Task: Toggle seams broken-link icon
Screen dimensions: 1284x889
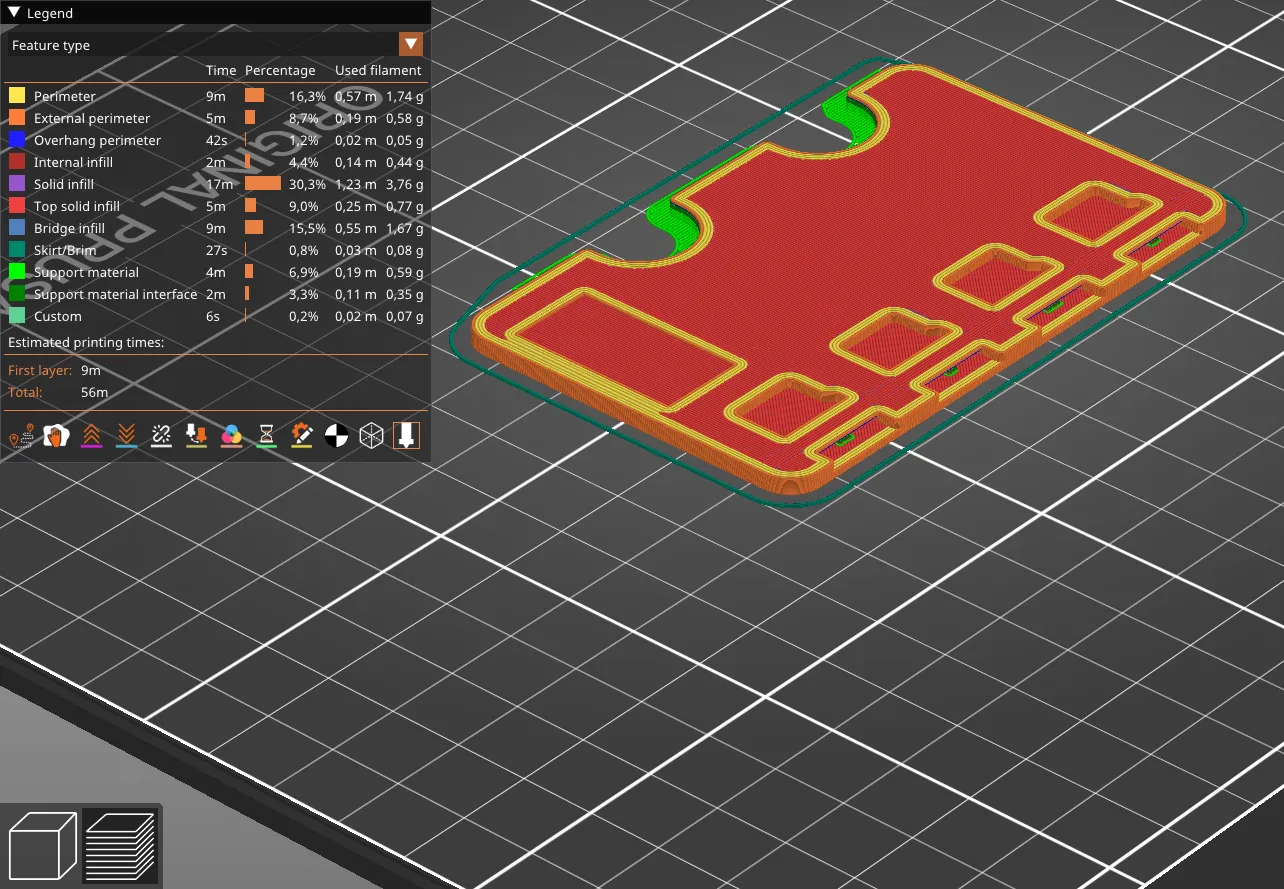Action: click(161, 435)
